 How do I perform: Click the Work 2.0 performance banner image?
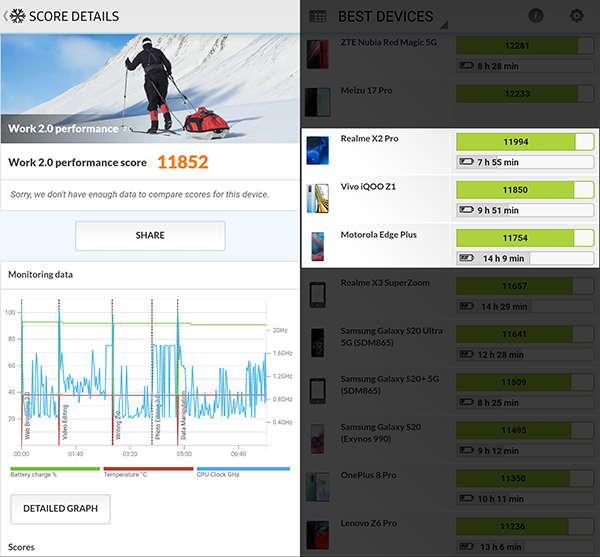pyautogui.click(x=150, y=89)
